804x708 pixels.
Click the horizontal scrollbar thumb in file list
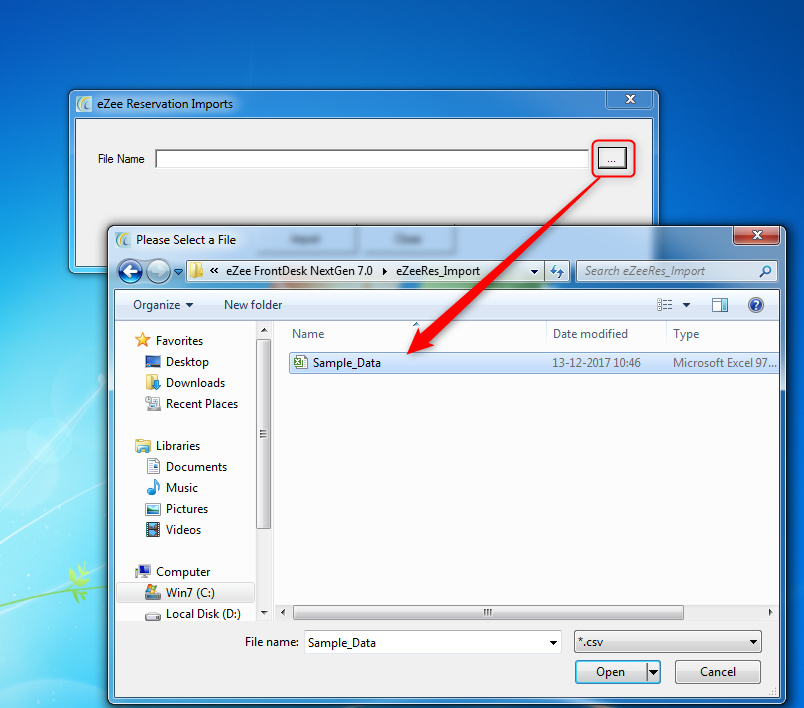click(488, 613)
